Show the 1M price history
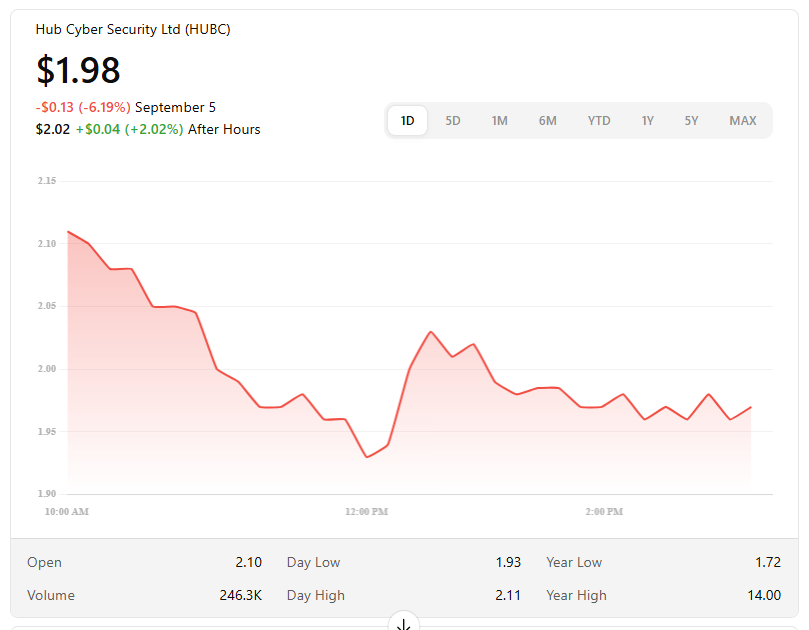Screen dimensions: 809x630 pyautogui.click(x=499, y=121)
